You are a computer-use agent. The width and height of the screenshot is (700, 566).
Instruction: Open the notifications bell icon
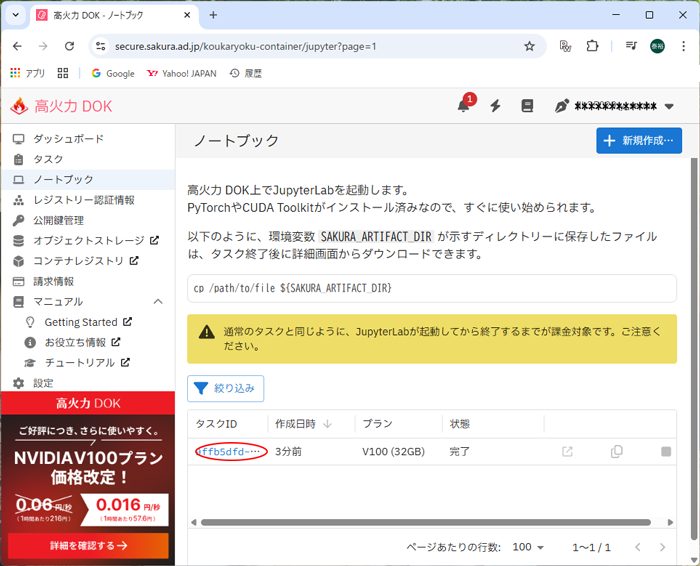tap(463, 106)
